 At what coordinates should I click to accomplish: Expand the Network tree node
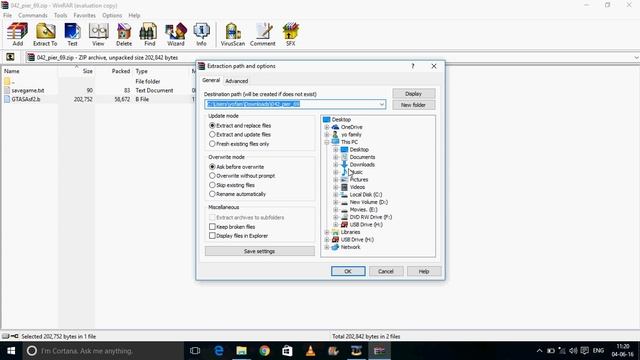click(x=327, y=247)
